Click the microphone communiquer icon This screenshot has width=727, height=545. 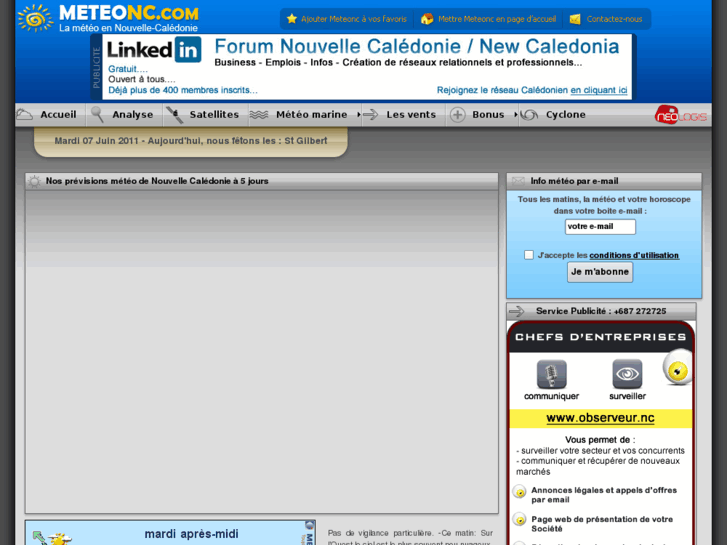(x=551, y=374)
